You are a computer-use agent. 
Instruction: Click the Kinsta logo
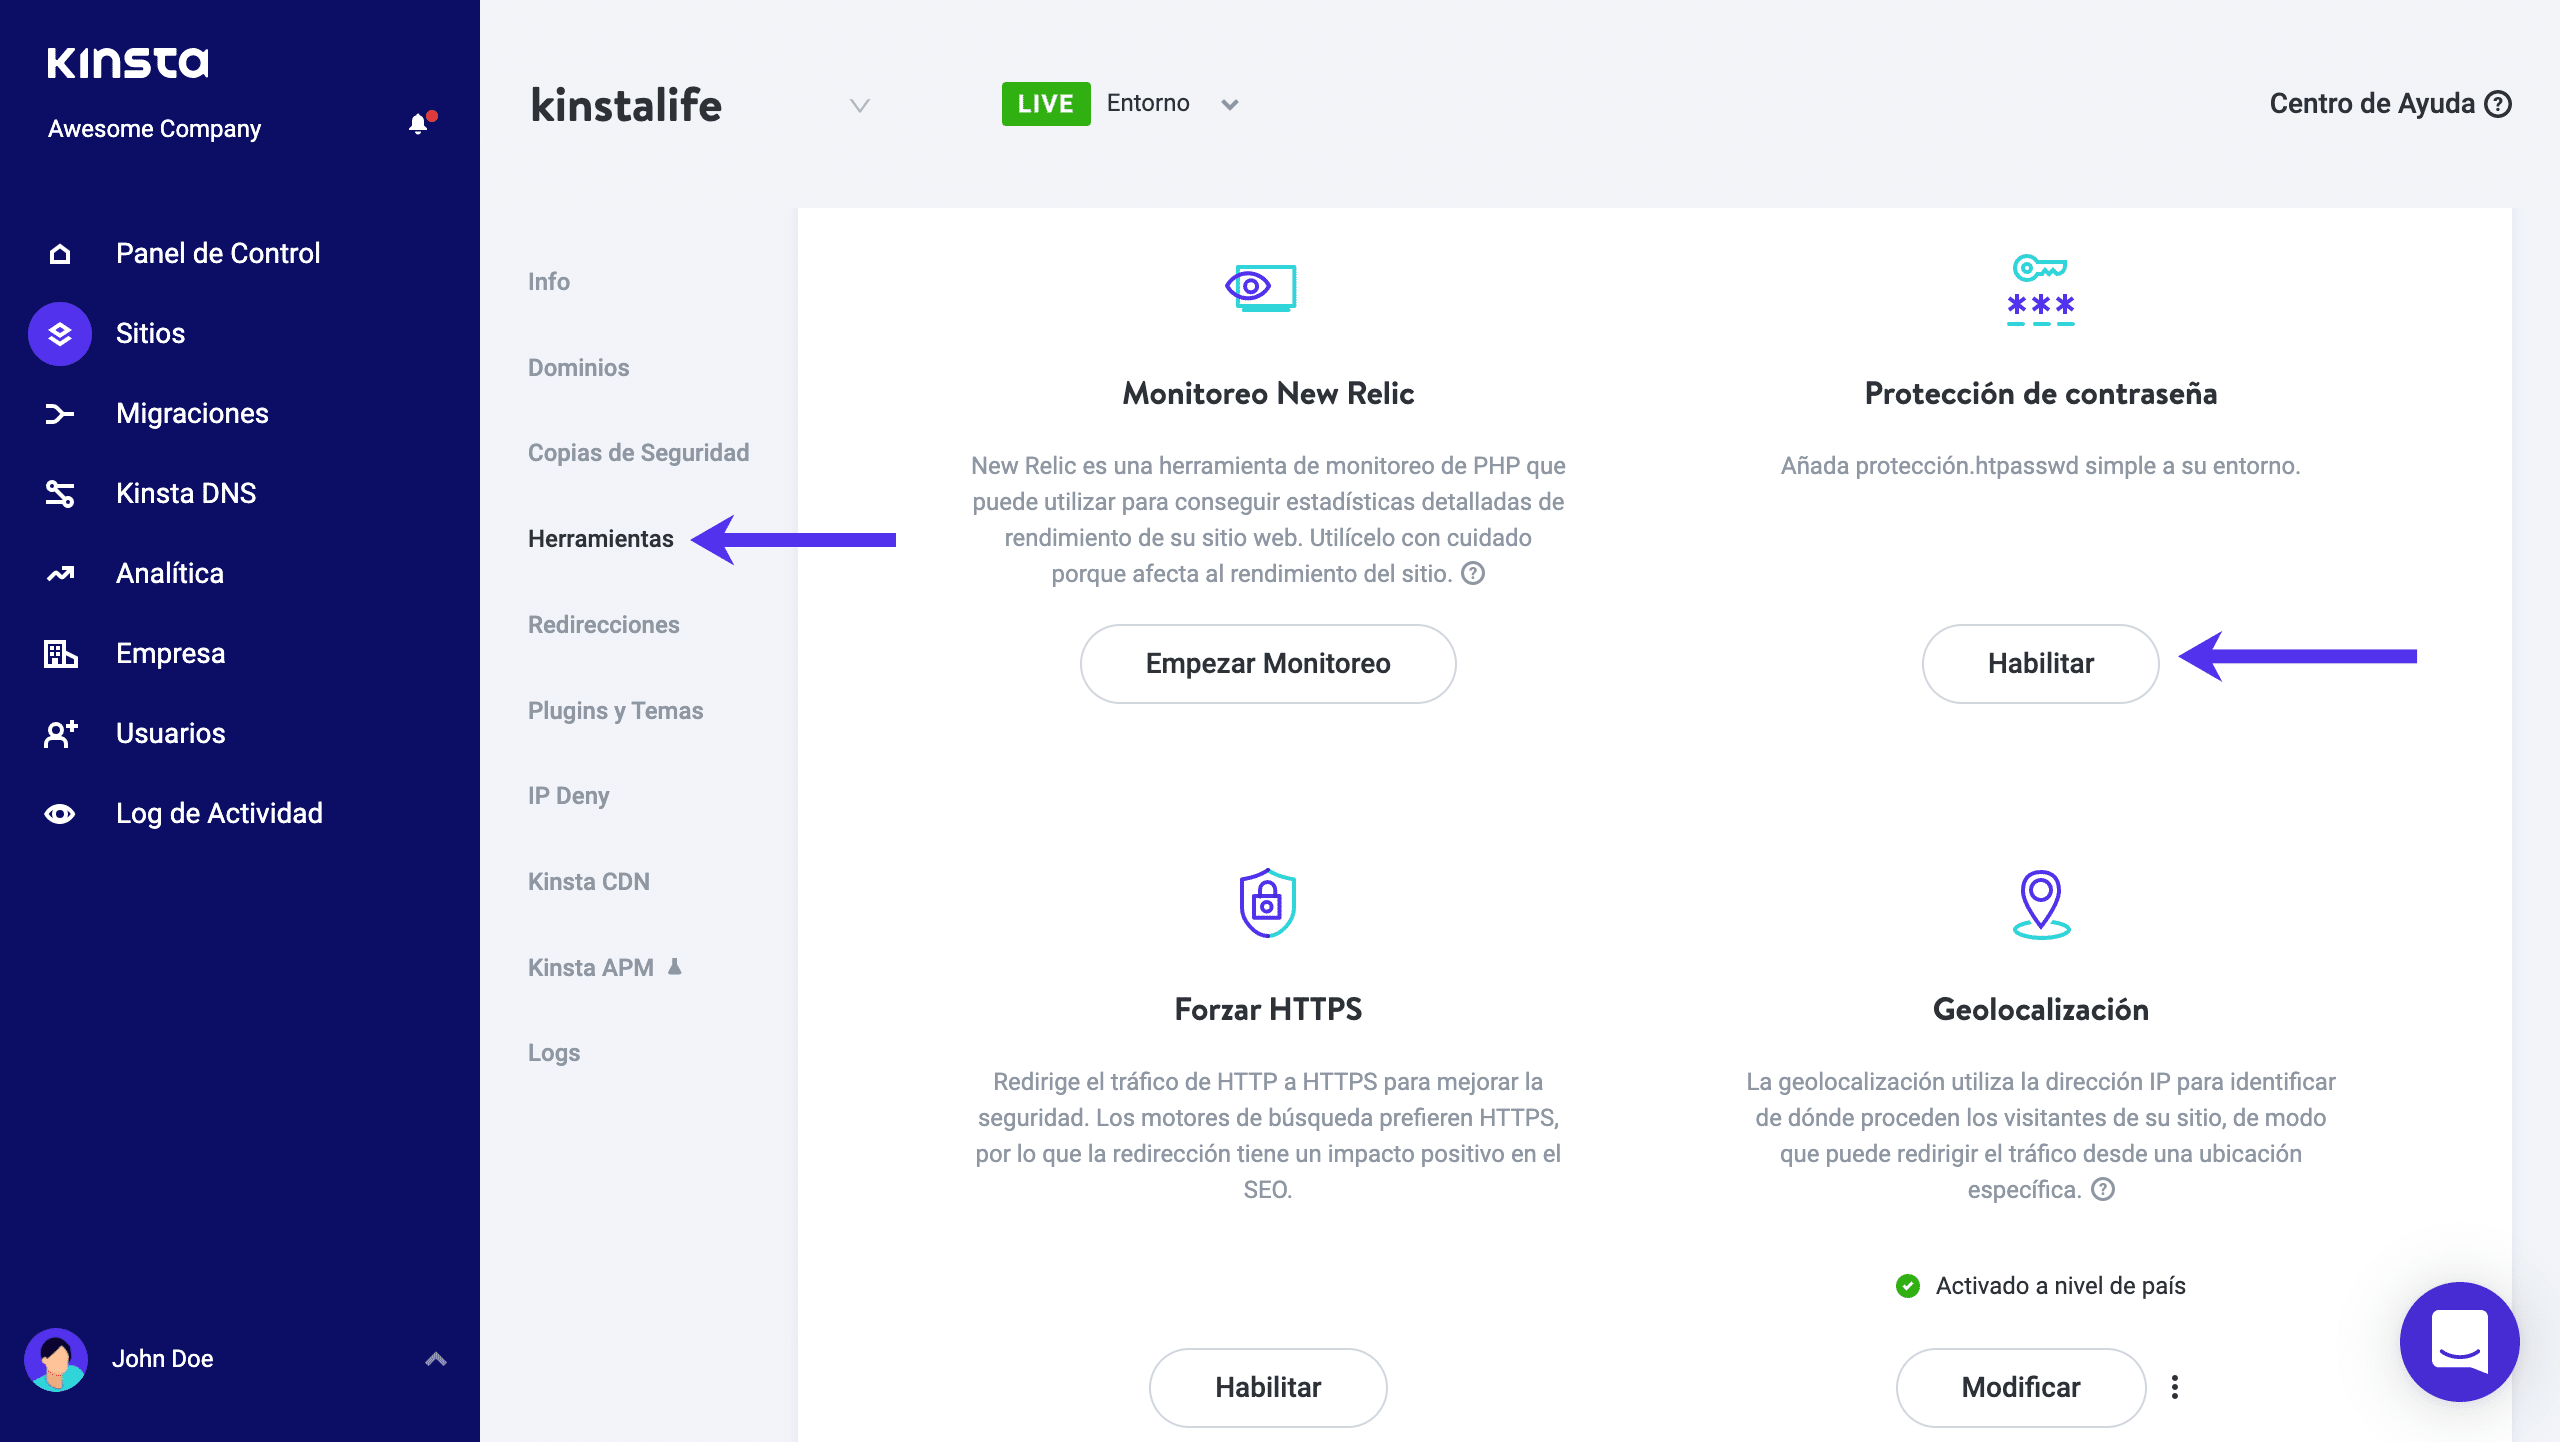tap(128, 63)
